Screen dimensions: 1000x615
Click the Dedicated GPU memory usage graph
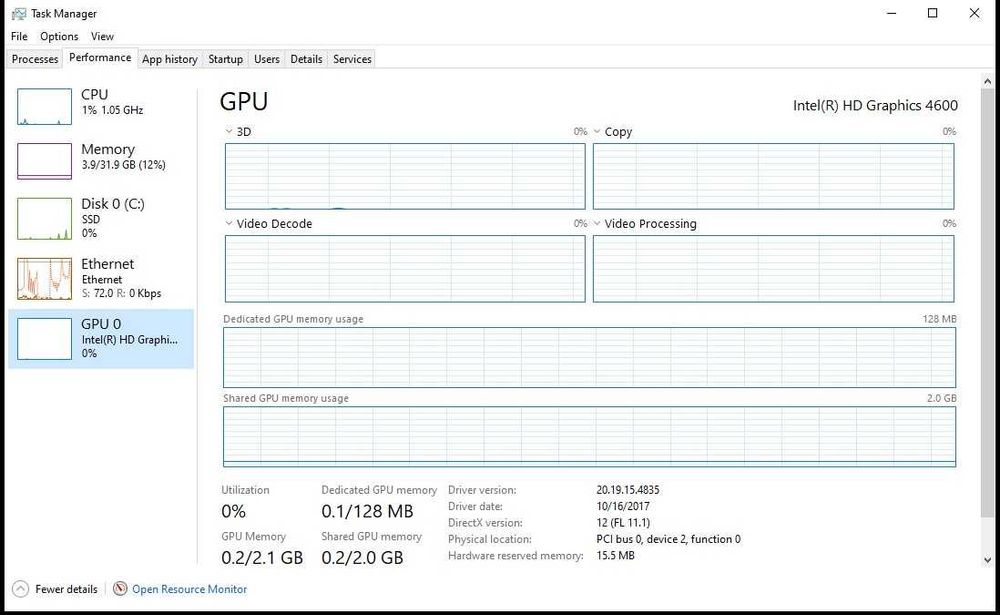pyautogui.click(x=589, y=357)
